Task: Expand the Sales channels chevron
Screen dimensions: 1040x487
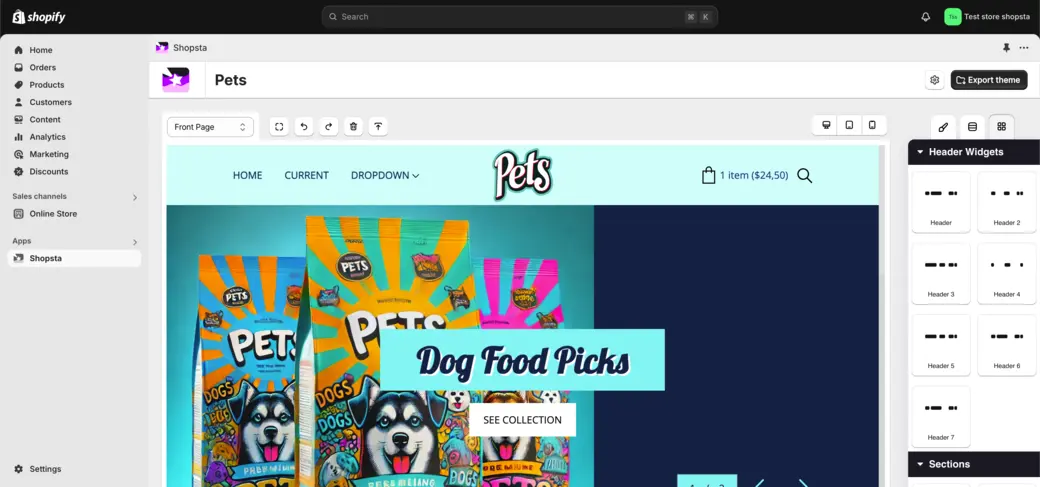Action: click(135, 197)
